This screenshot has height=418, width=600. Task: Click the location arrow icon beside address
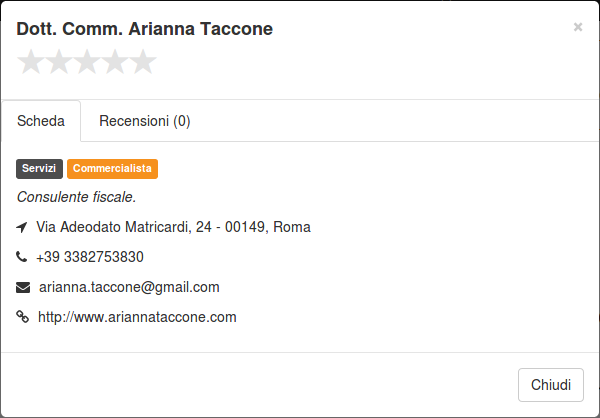coord(22,227)
